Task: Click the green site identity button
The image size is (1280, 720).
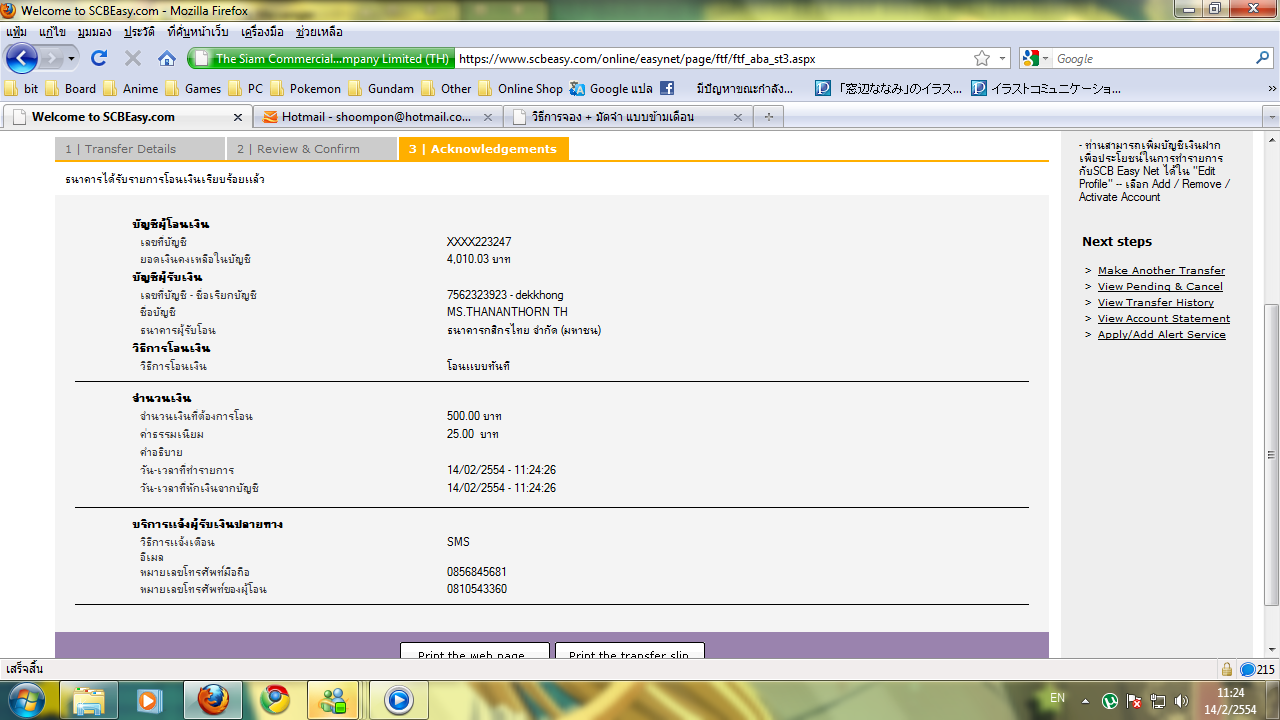Action: (x=321, y=59)
